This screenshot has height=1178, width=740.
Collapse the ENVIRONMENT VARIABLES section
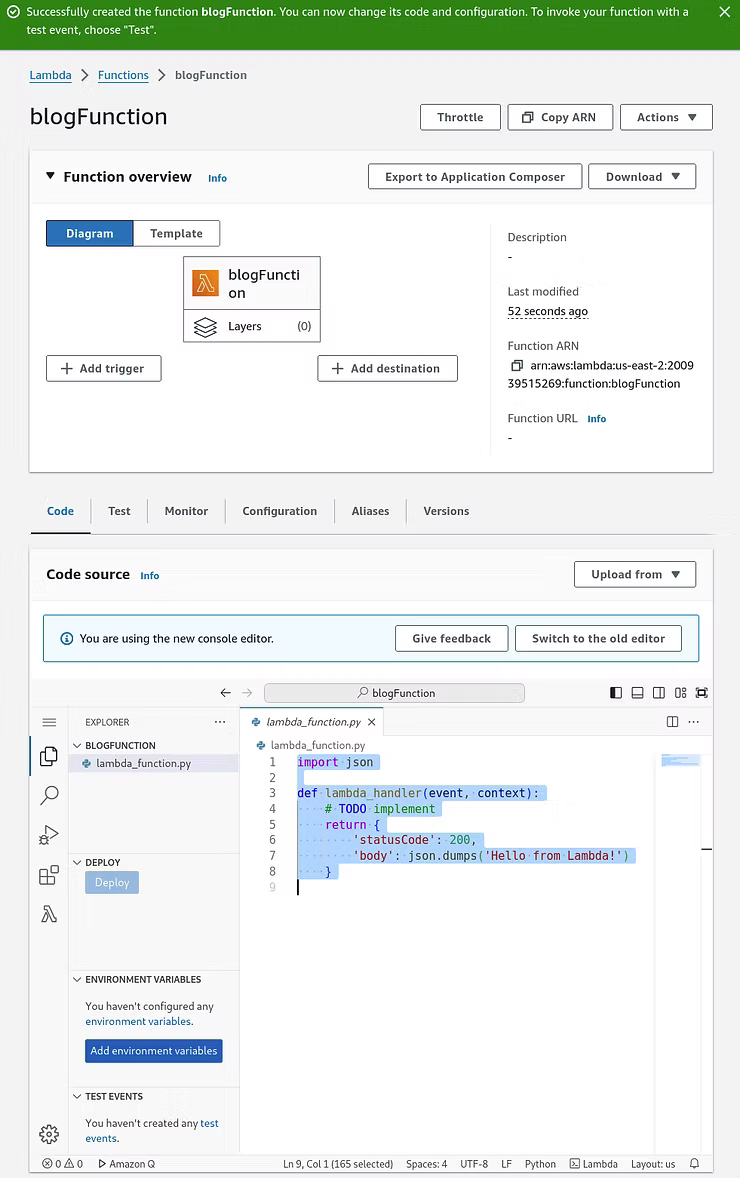coord(77,980)
